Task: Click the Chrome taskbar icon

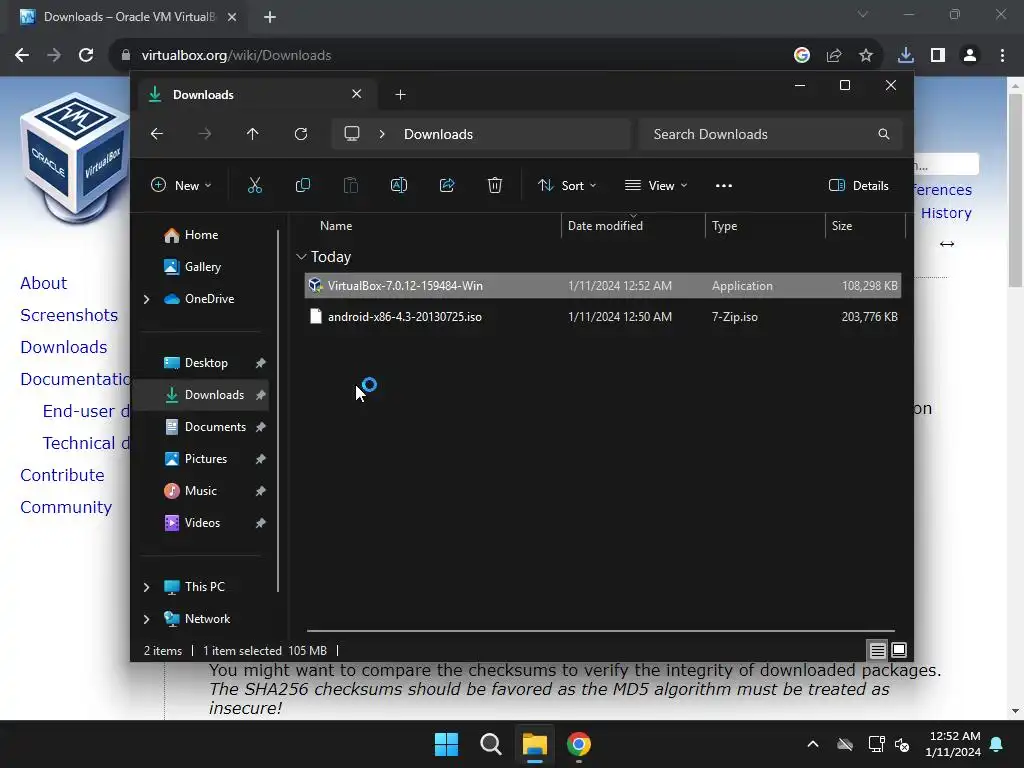Action: coord(579,744)
